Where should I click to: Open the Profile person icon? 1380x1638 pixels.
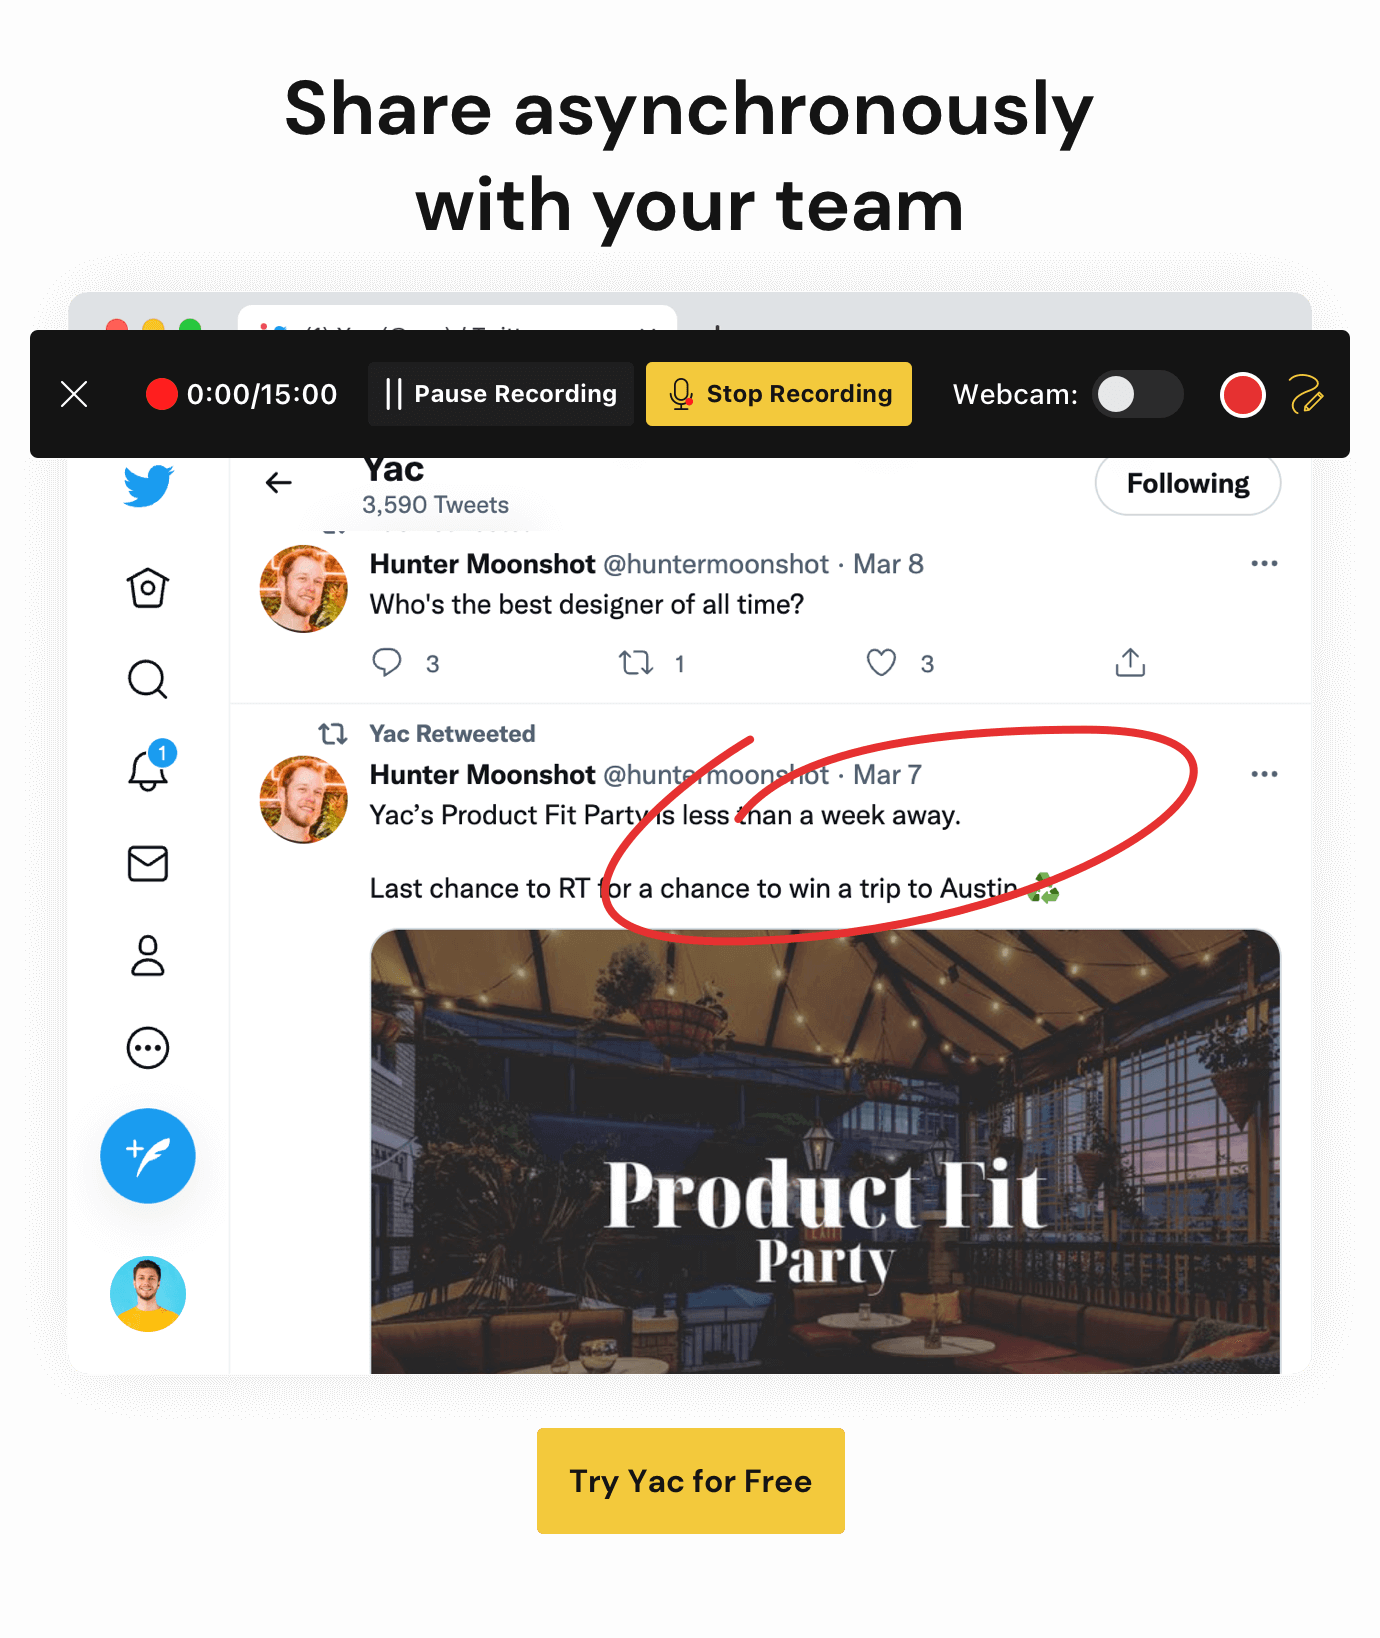click(148, 955)
